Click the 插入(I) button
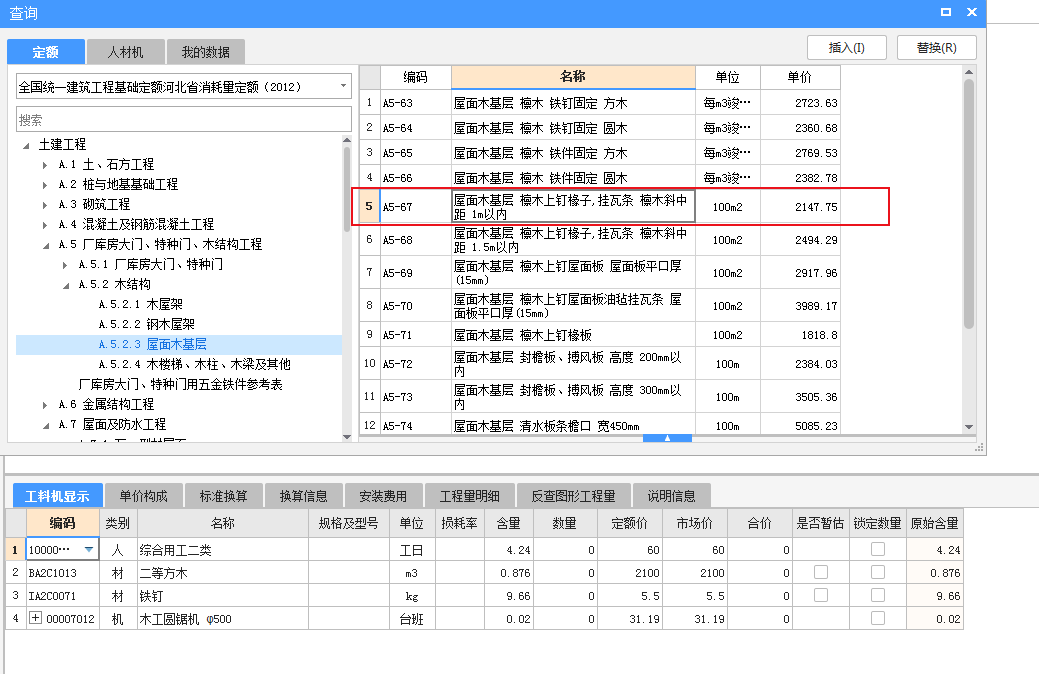This screenshot has width=1039, height=674. coord(846,47)
